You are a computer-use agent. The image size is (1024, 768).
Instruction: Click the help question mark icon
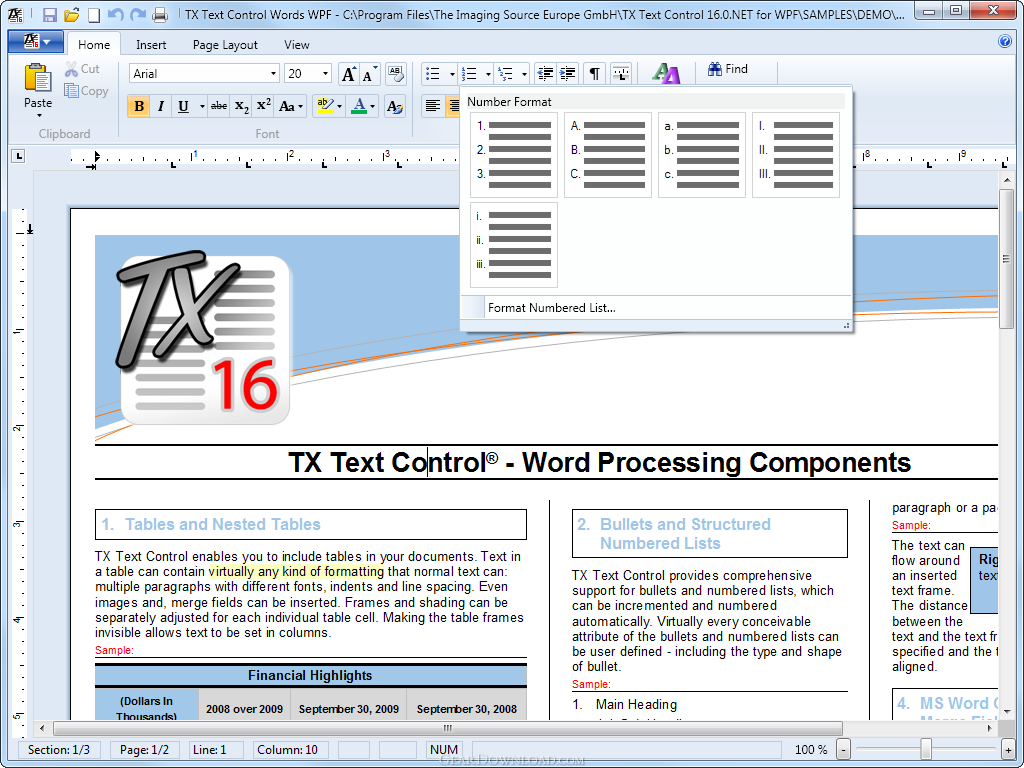1005,41
